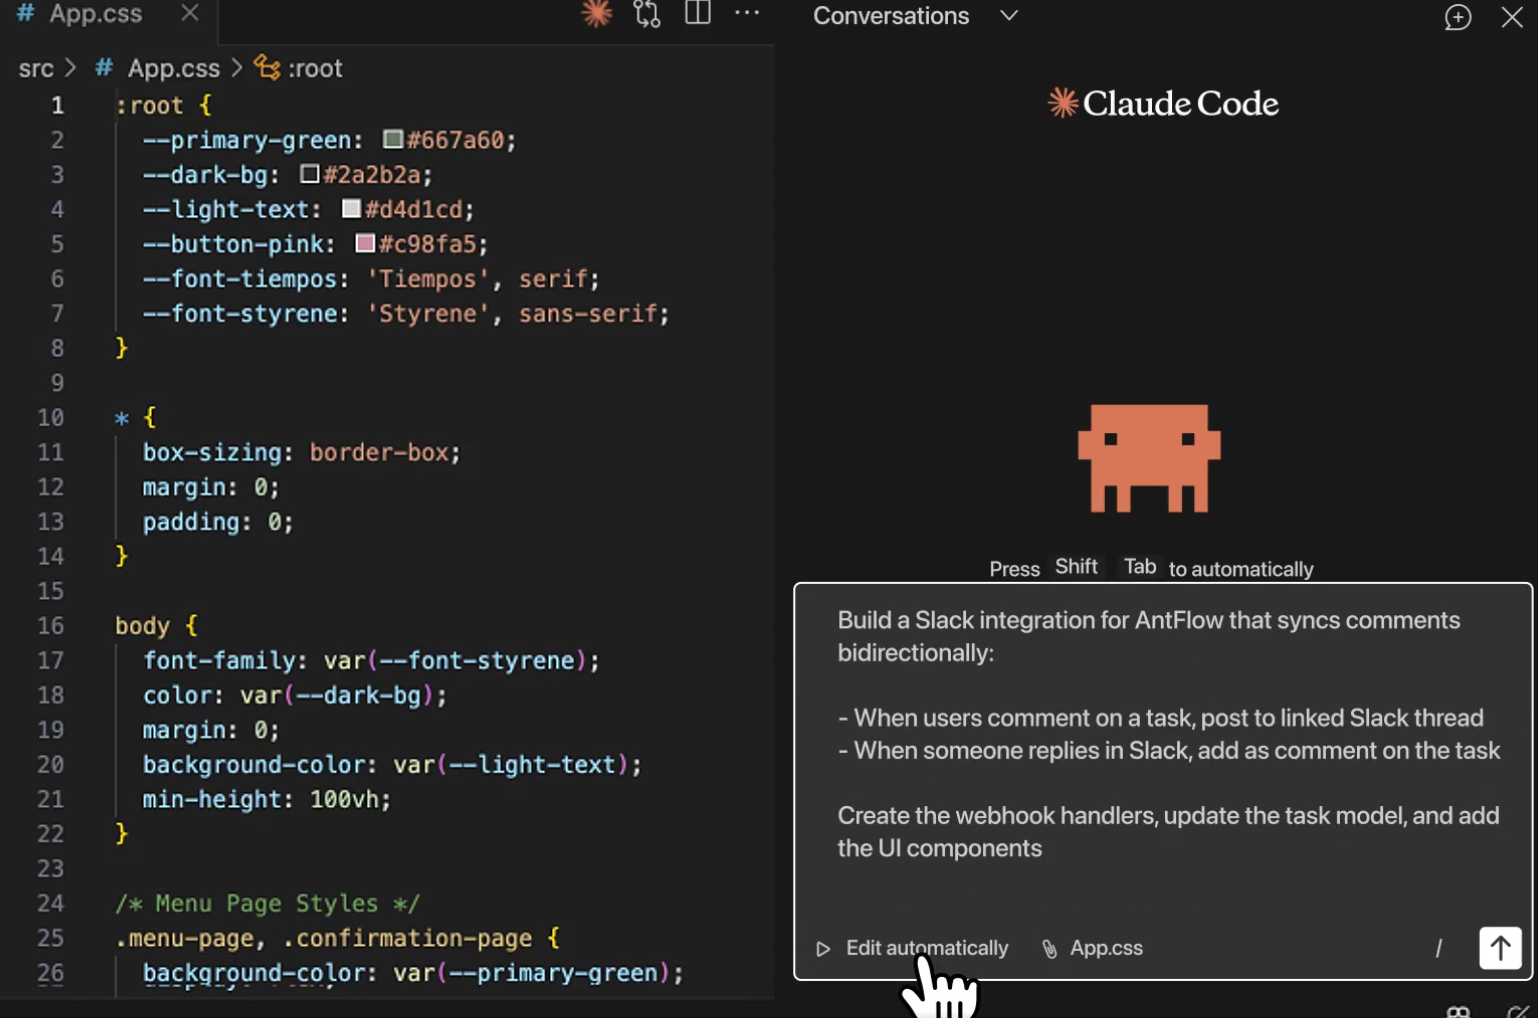Click the 'min-height: 100vh;' line
Screen dimensions: 1538x1018
pos(267,799)
